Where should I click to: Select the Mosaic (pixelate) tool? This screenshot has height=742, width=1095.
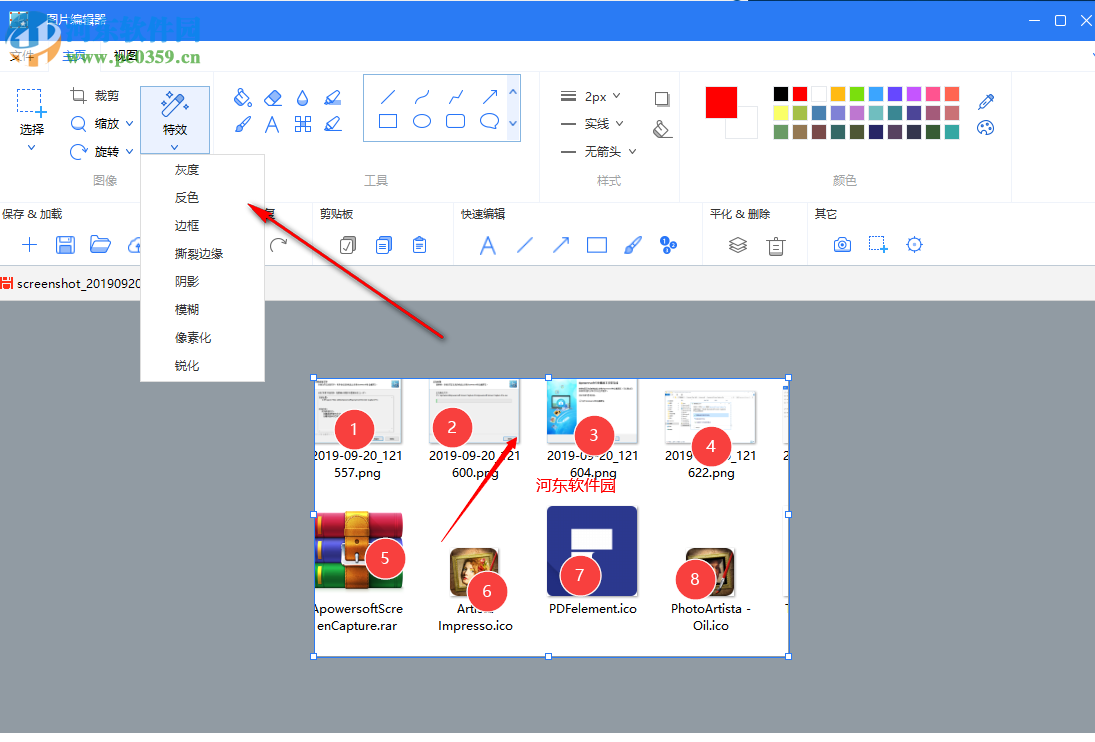[x=304, y=123]
